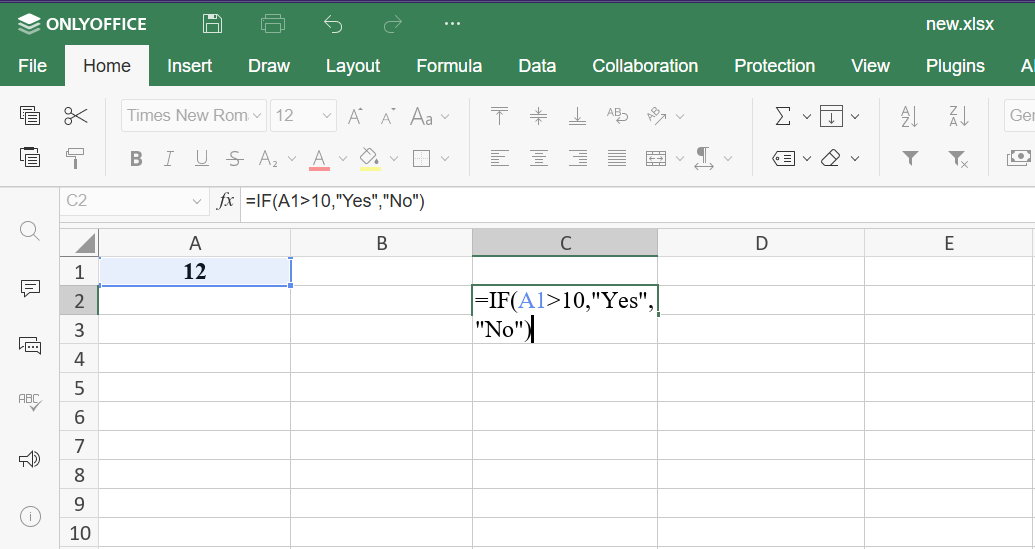The image size is (1035, 549).
Task: Open the three-dots more options menu
Action: pyautogui.click(x=452, y=24)
